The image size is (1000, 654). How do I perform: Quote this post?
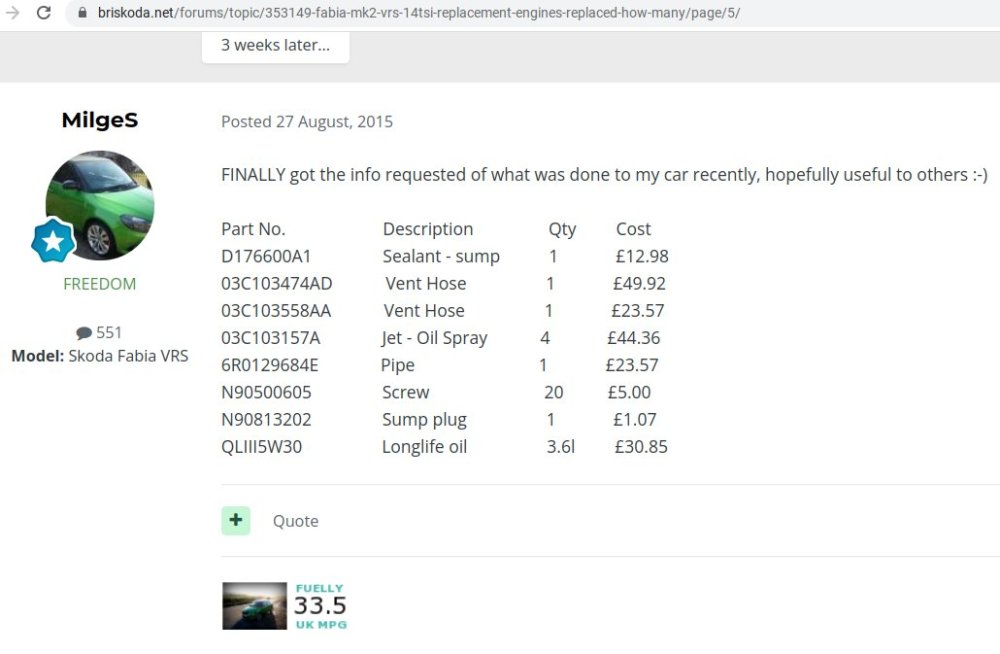tap(295, 521)
